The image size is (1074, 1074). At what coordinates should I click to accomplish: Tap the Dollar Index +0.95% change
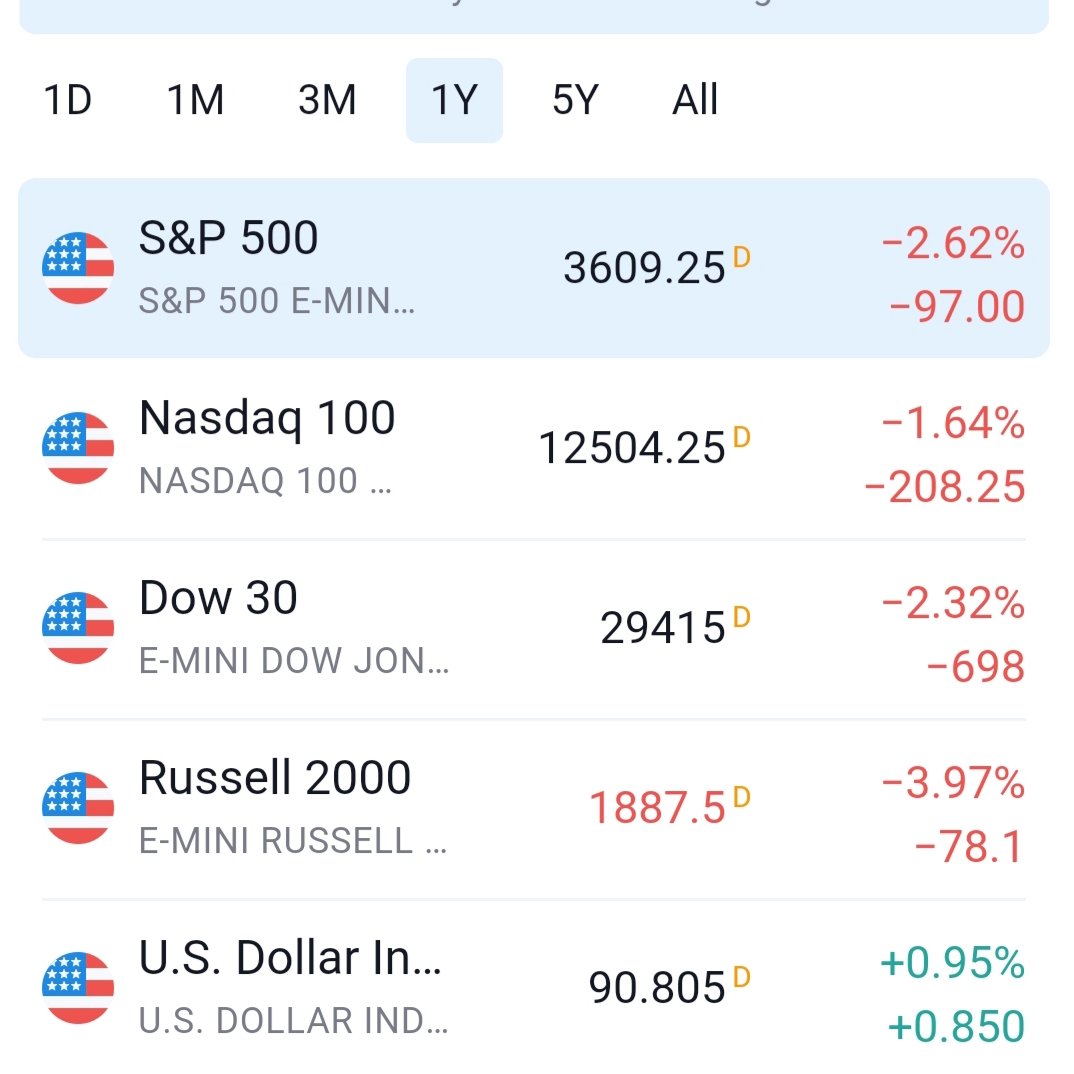coord(952,963)
